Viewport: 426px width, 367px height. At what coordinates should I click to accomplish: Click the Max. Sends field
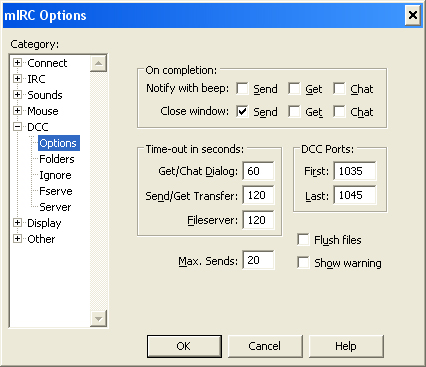pyautogui.click(x=259, y=260)
